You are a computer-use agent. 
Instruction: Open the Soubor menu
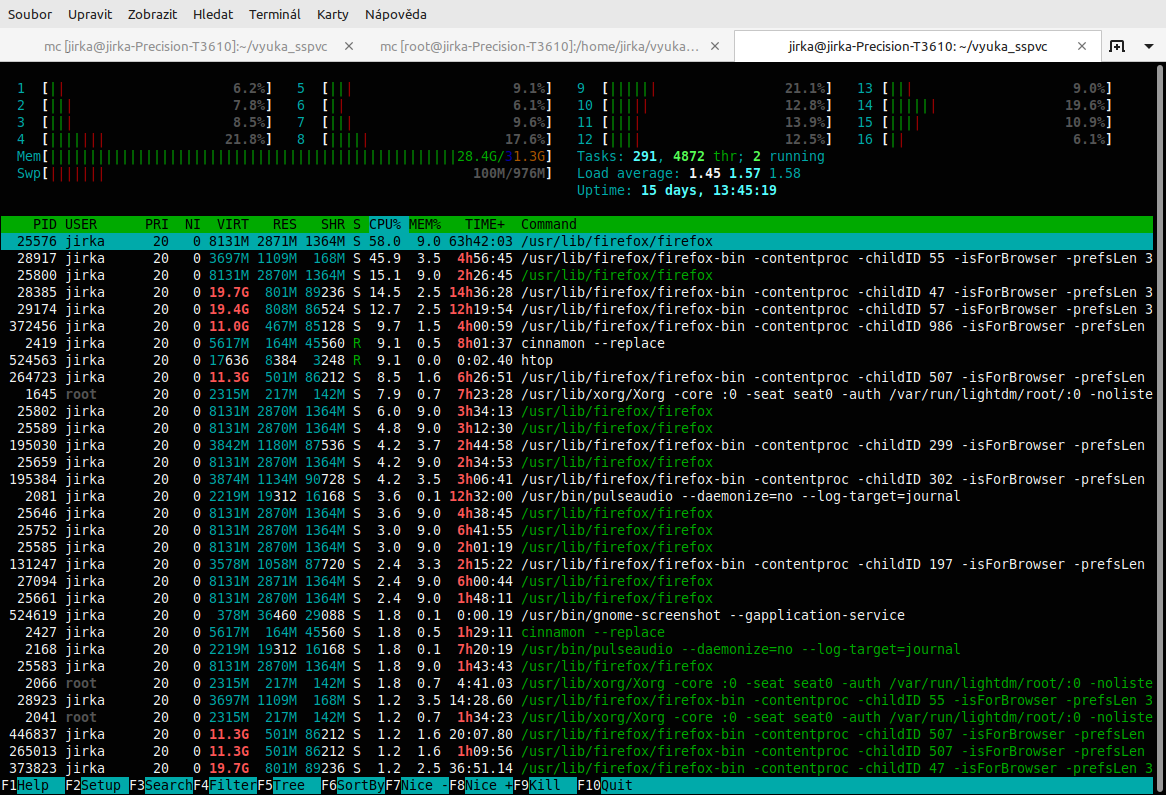point(30,15)
